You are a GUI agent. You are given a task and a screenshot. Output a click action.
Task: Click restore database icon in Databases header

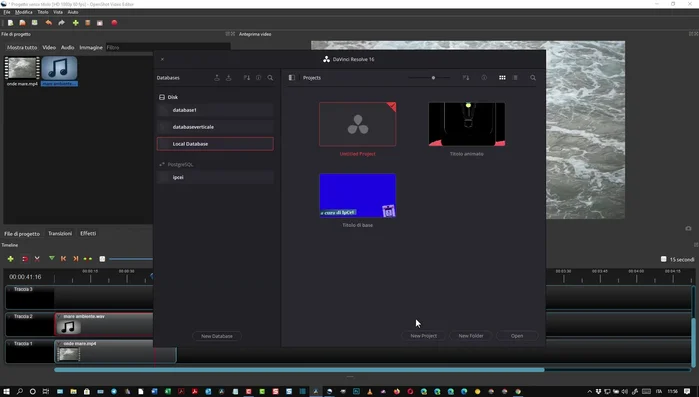click(229, 78)
